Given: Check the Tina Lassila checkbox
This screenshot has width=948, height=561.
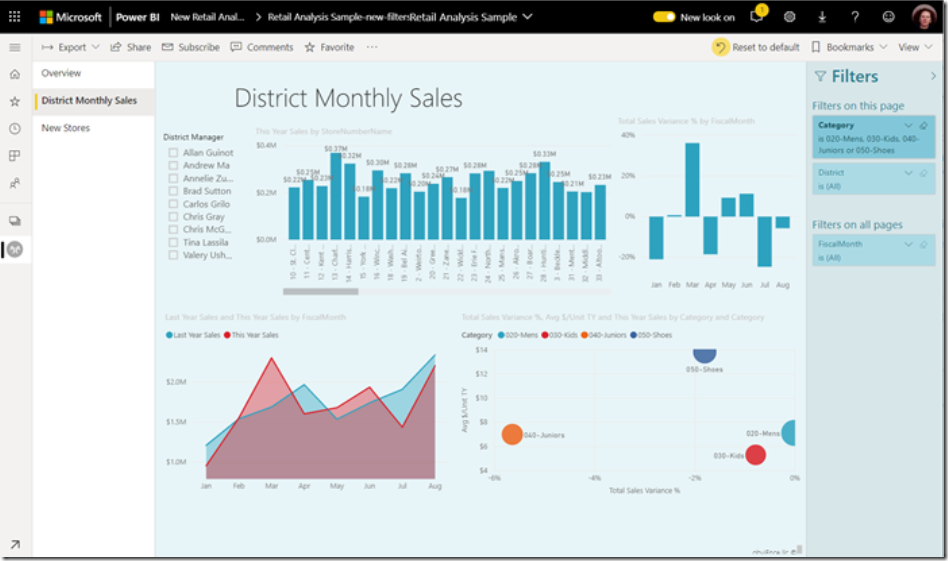Looking at the screenshot, I should pos(173,242).
